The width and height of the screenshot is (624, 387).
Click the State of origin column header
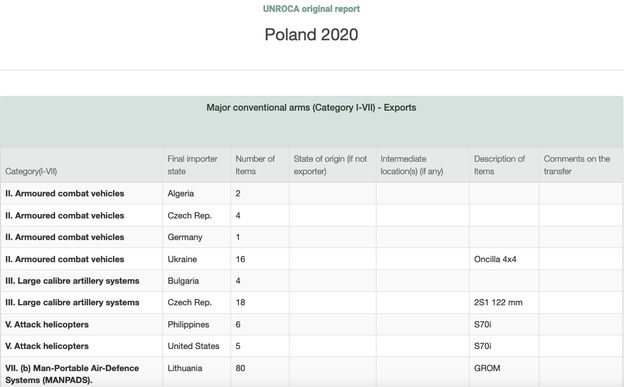click(330, 165)
